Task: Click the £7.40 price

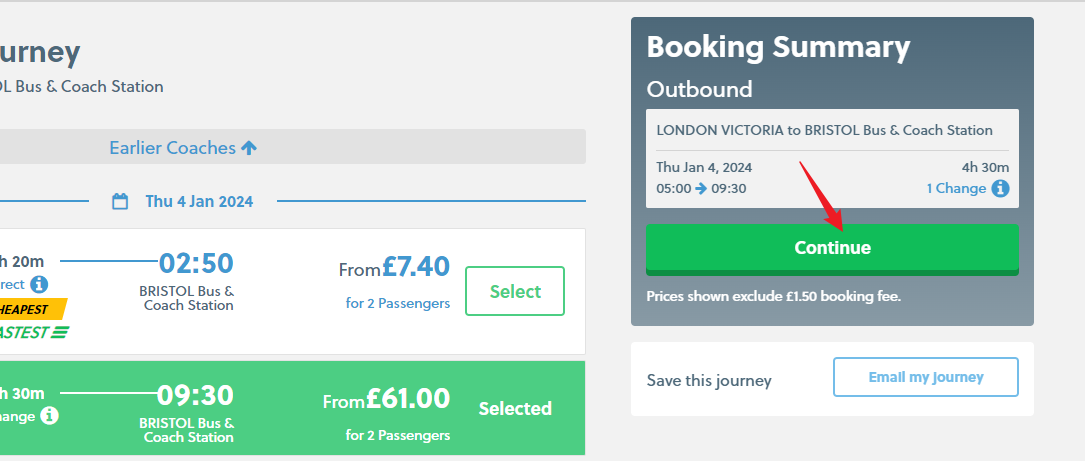Action: 415,267
